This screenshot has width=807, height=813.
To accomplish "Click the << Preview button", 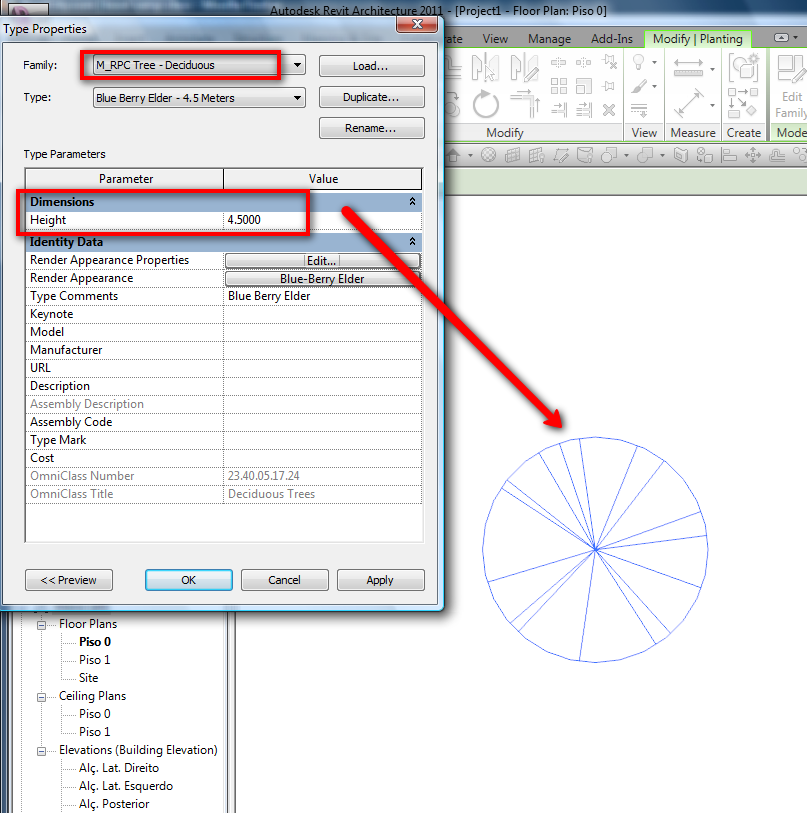I will (x=69, y=580).
